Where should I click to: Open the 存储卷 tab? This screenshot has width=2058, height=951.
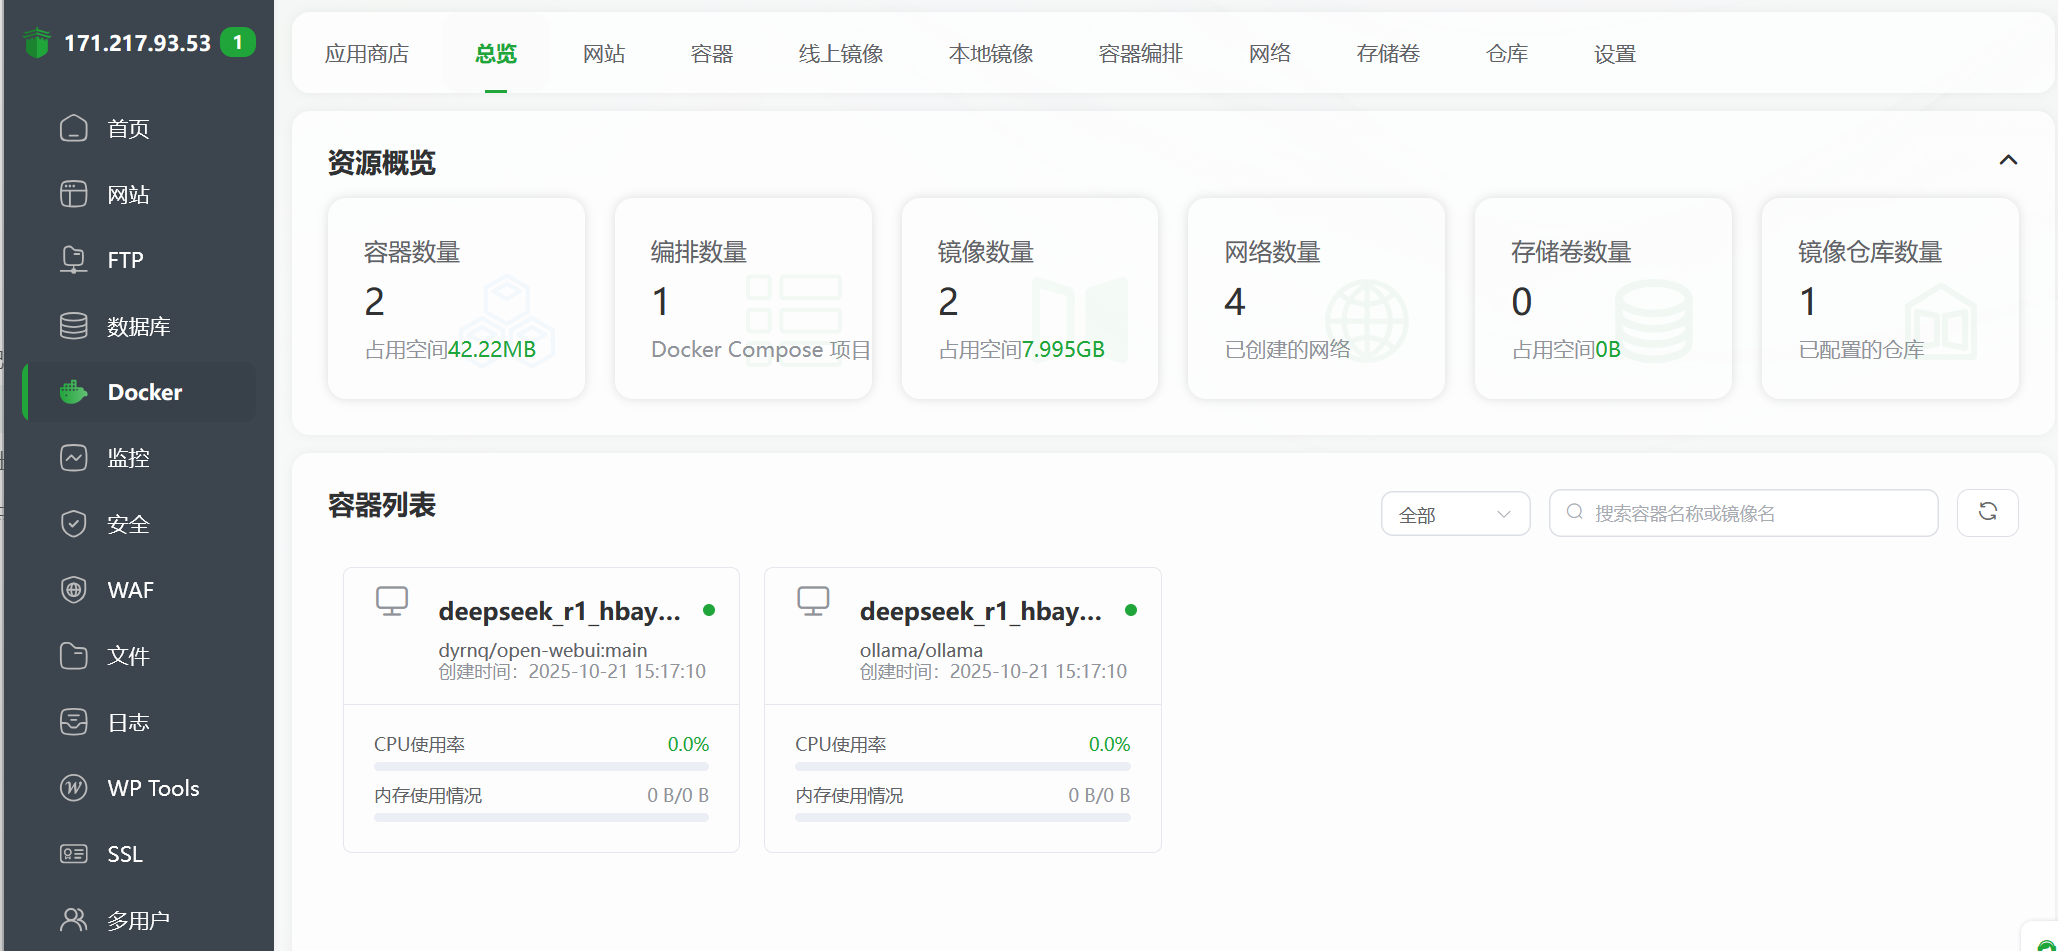[x=1388, y=54]
